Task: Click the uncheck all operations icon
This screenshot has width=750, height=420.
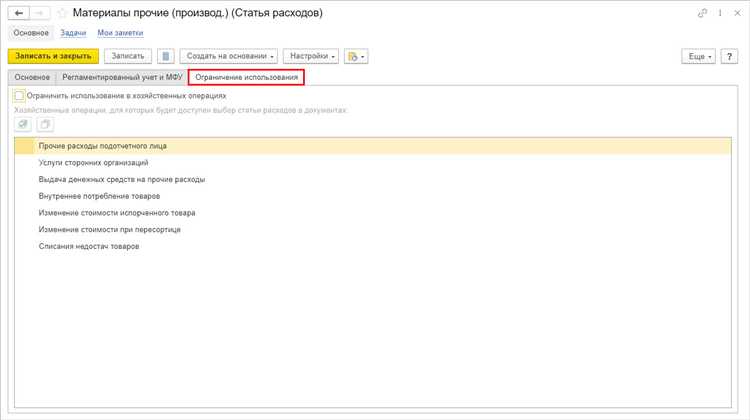Action: pyautogui.click(x=45, y=124)
